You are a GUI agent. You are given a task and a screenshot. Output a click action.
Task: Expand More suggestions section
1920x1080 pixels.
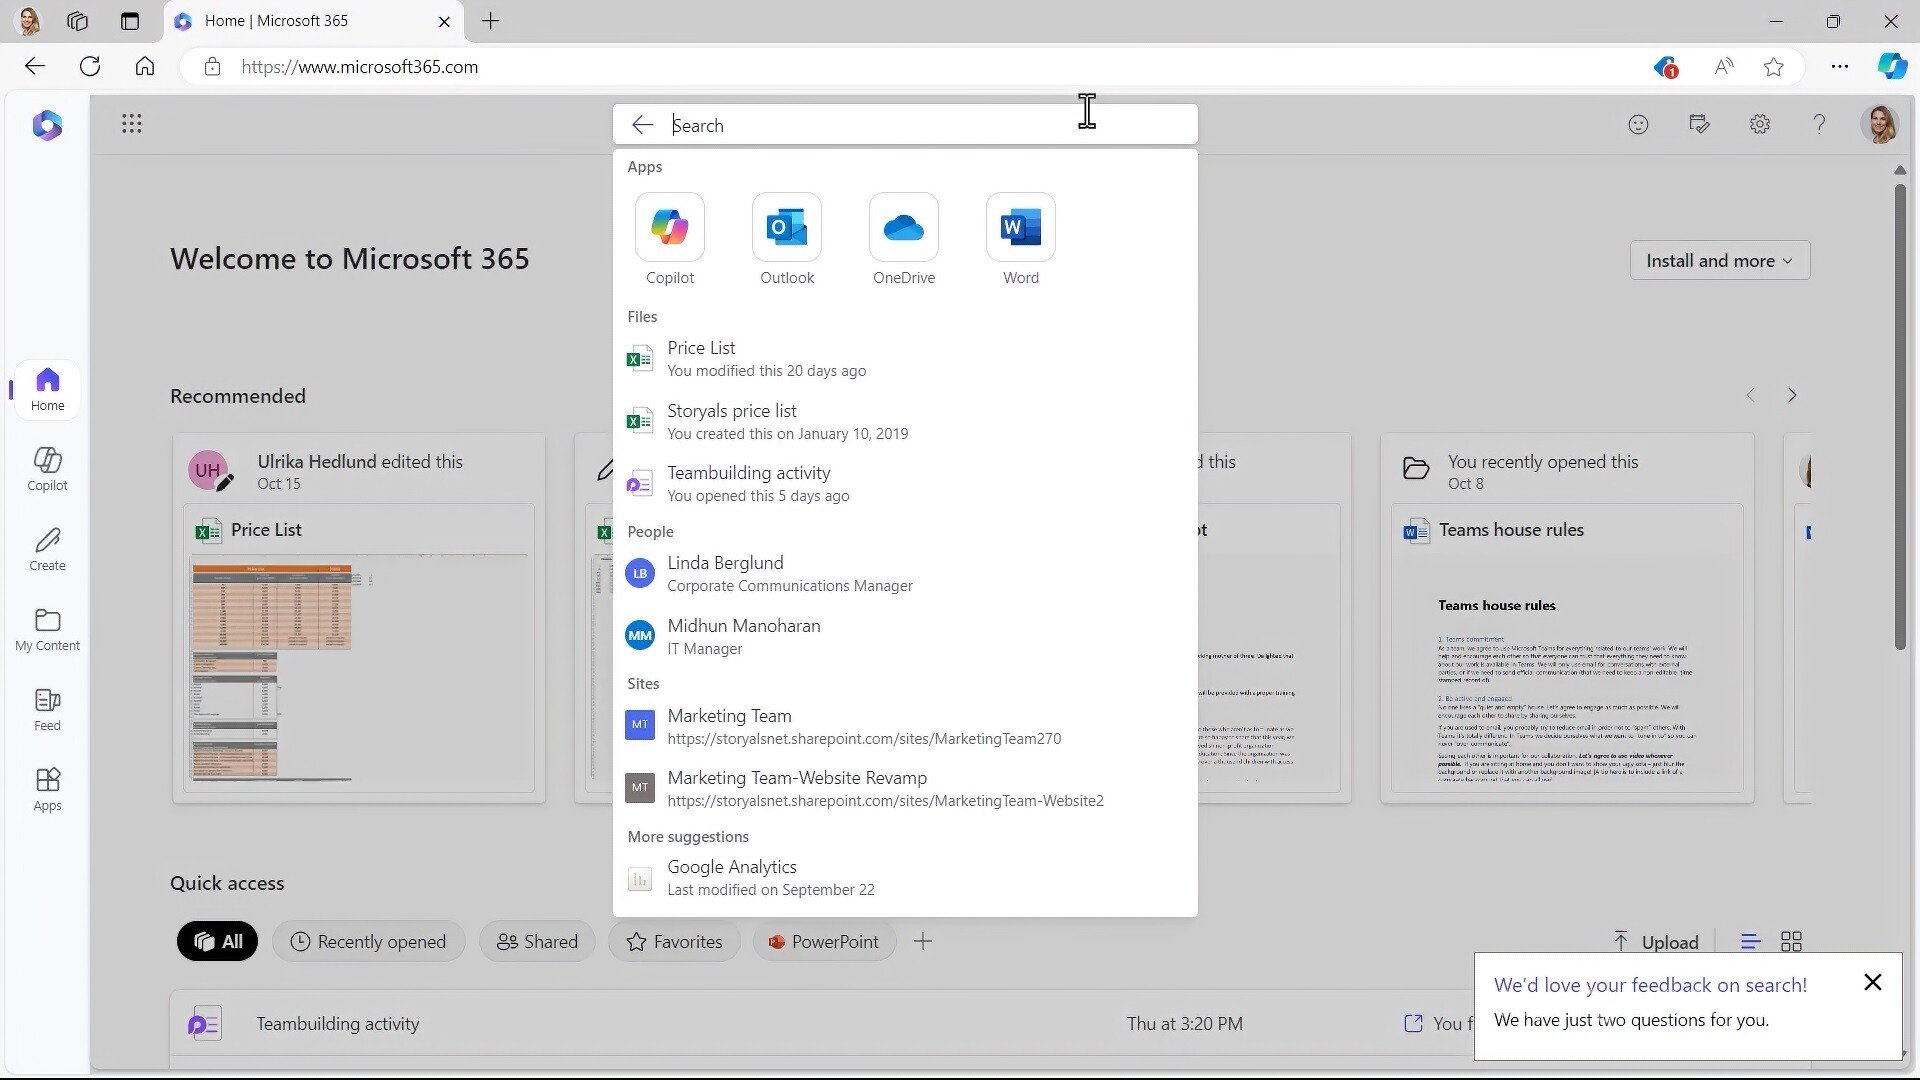(x=687, y=835)
